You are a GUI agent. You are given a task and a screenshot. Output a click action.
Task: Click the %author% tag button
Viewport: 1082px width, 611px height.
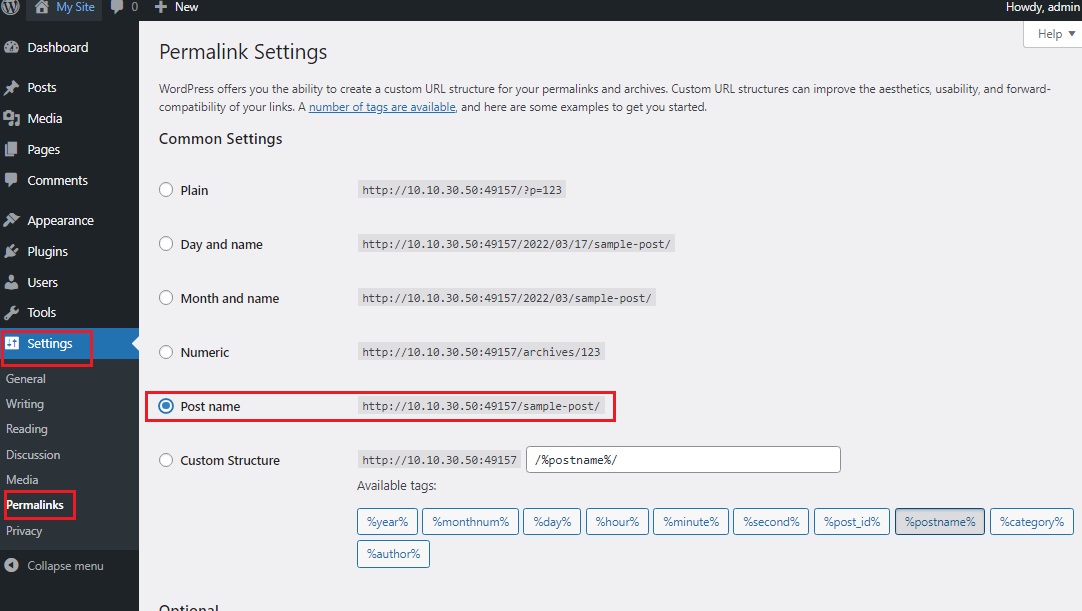[393, 554]
